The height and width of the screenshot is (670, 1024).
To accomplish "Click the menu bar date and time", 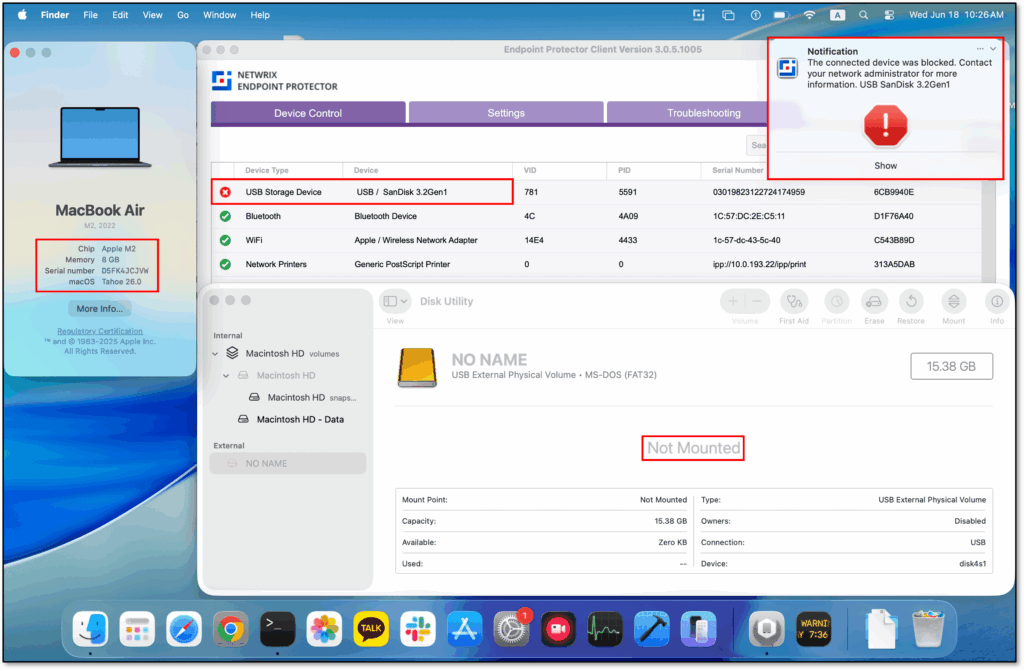I will coord(956,14).
